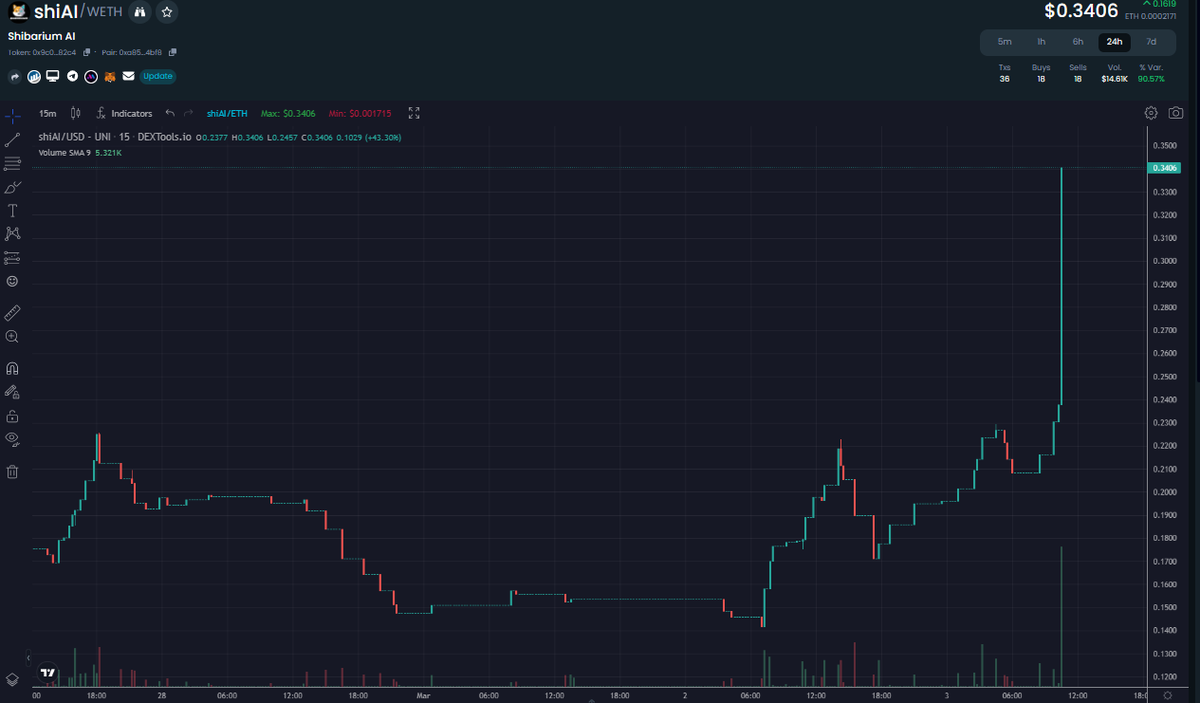Select the trend line drawing tool
The width and height of the screenshot is (1200, 703).
tap(12, 139)
